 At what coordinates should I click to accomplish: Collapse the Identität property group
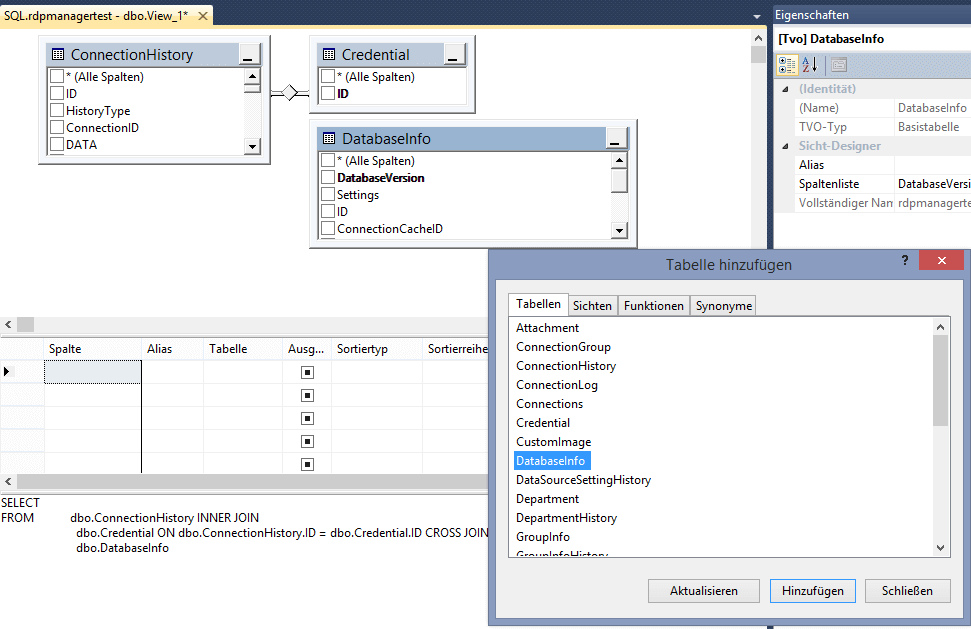pos(784,89)
